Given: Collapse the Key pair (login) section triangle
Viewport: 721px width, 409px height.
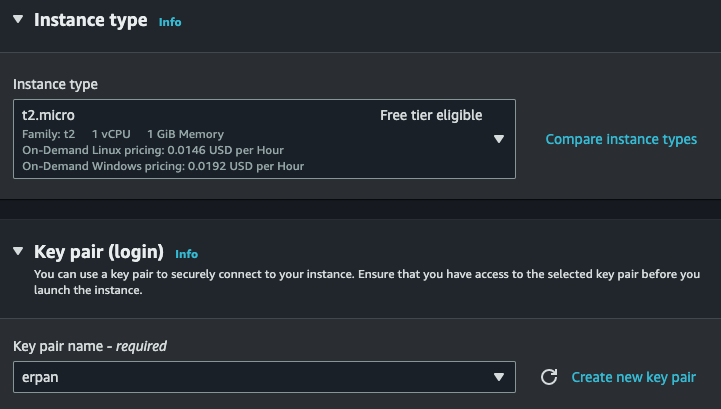Looking at the screenshot, I should click(x=17, y=252).
